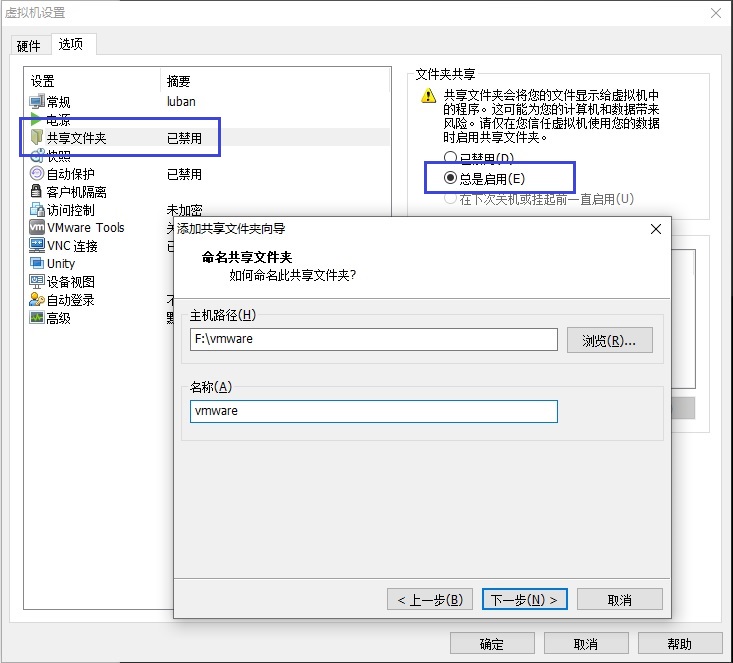Open the VMware Tools settings icon
Viewport: 733px width, 663px height.
37,228
